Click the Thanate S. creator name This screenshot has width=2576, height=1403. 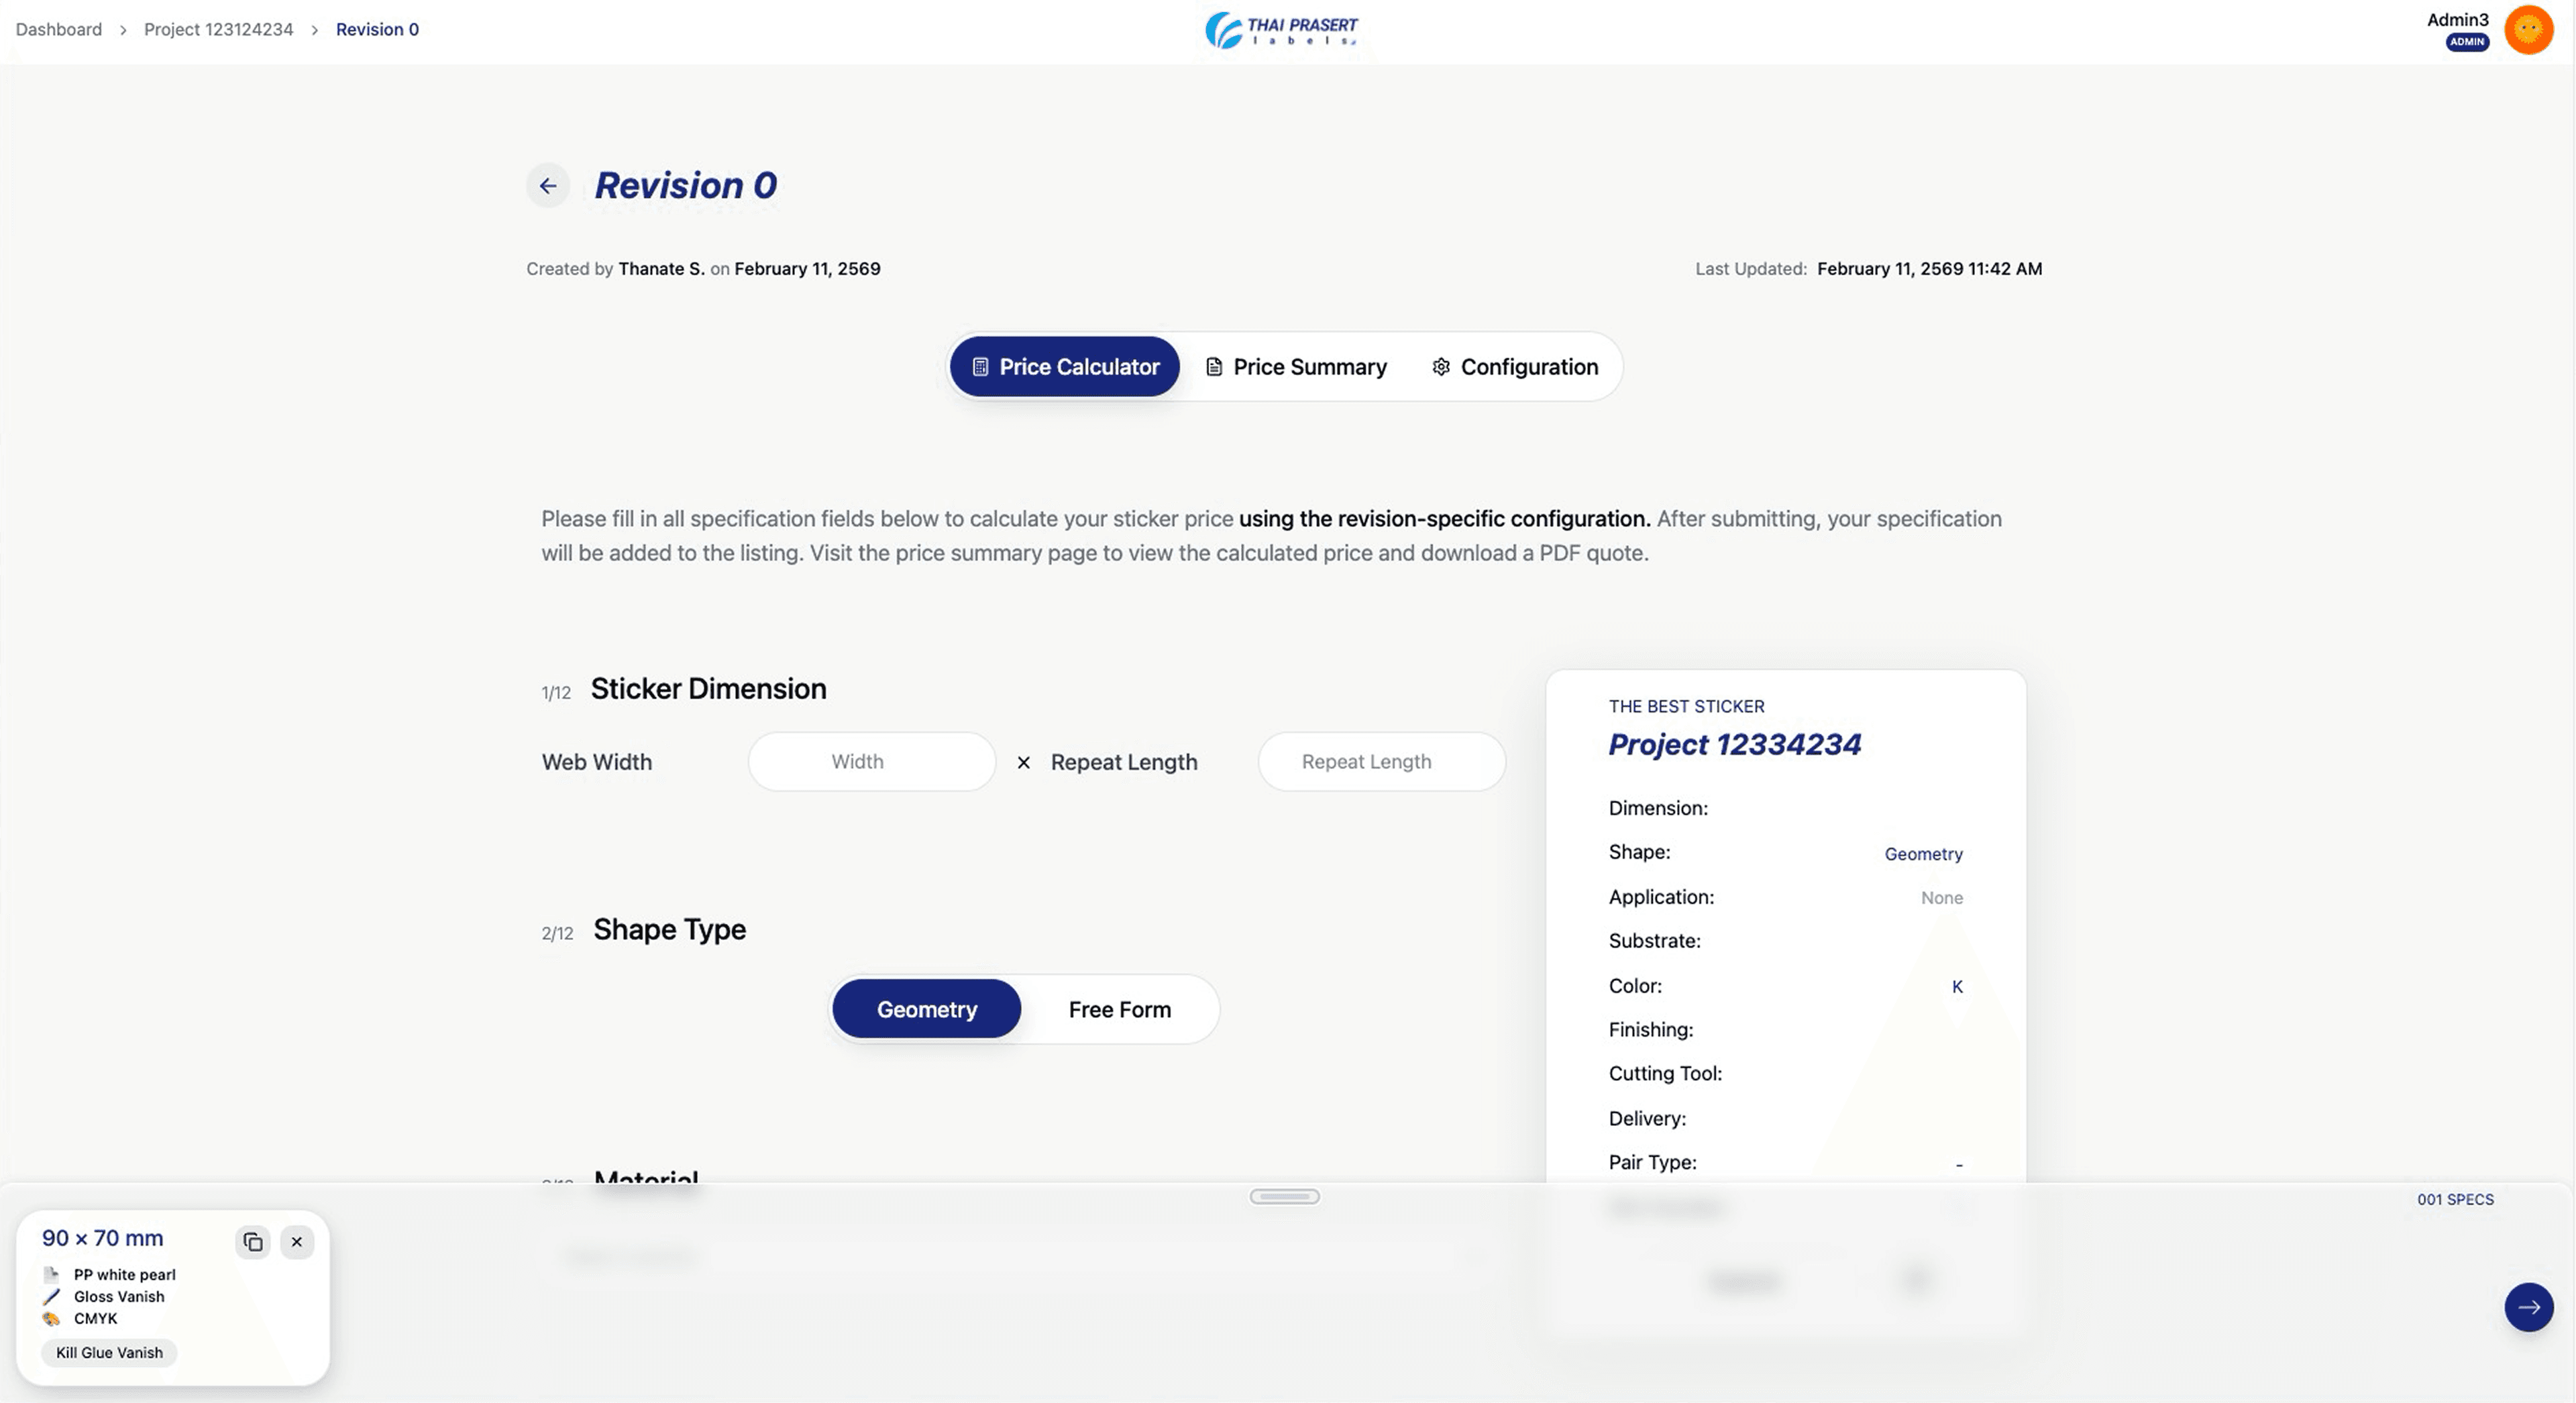(x=661, y=269)
